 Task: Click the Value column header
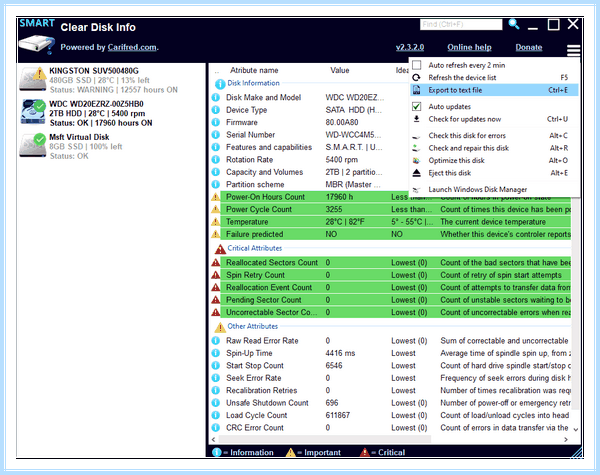(x=340, y=70)
